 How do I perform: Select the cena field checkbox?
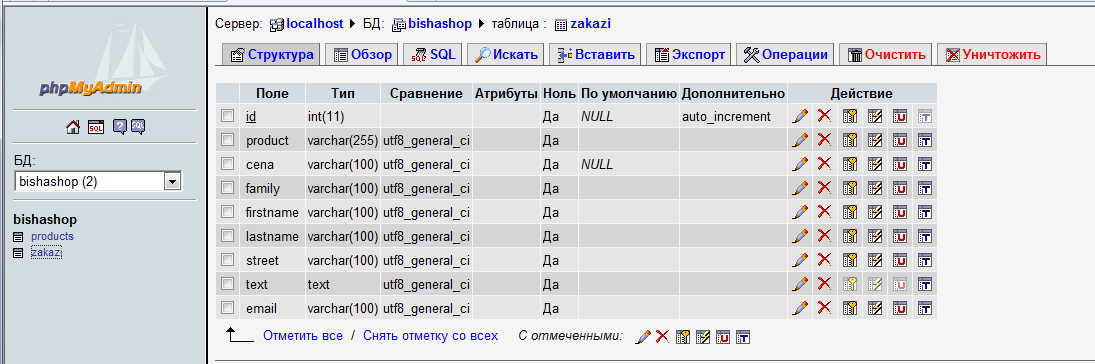[228, 163]
